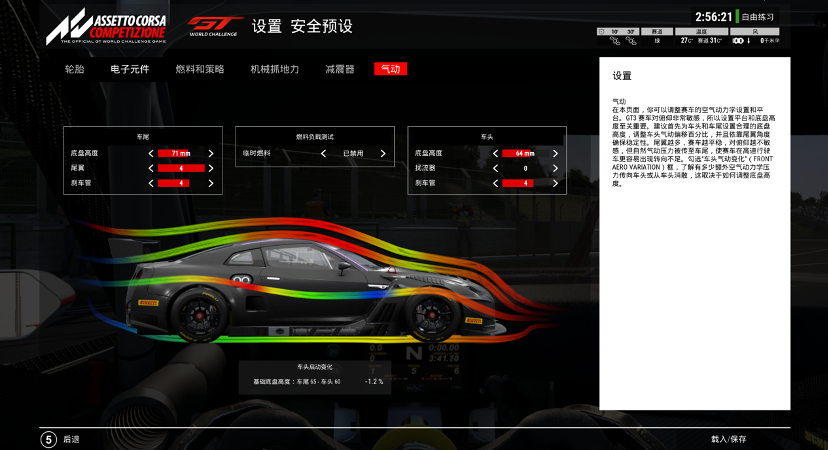
Task: Decrease rear brake duct (车尾 刹车管)
Action: (x=151, y=183)
